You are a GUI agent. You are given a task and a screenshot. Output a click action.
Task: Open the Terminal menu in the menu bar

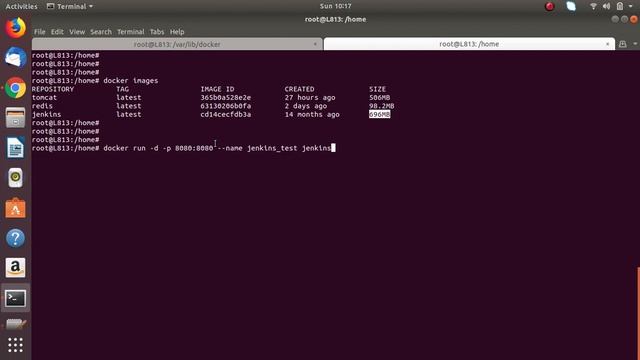coord(131,32)
